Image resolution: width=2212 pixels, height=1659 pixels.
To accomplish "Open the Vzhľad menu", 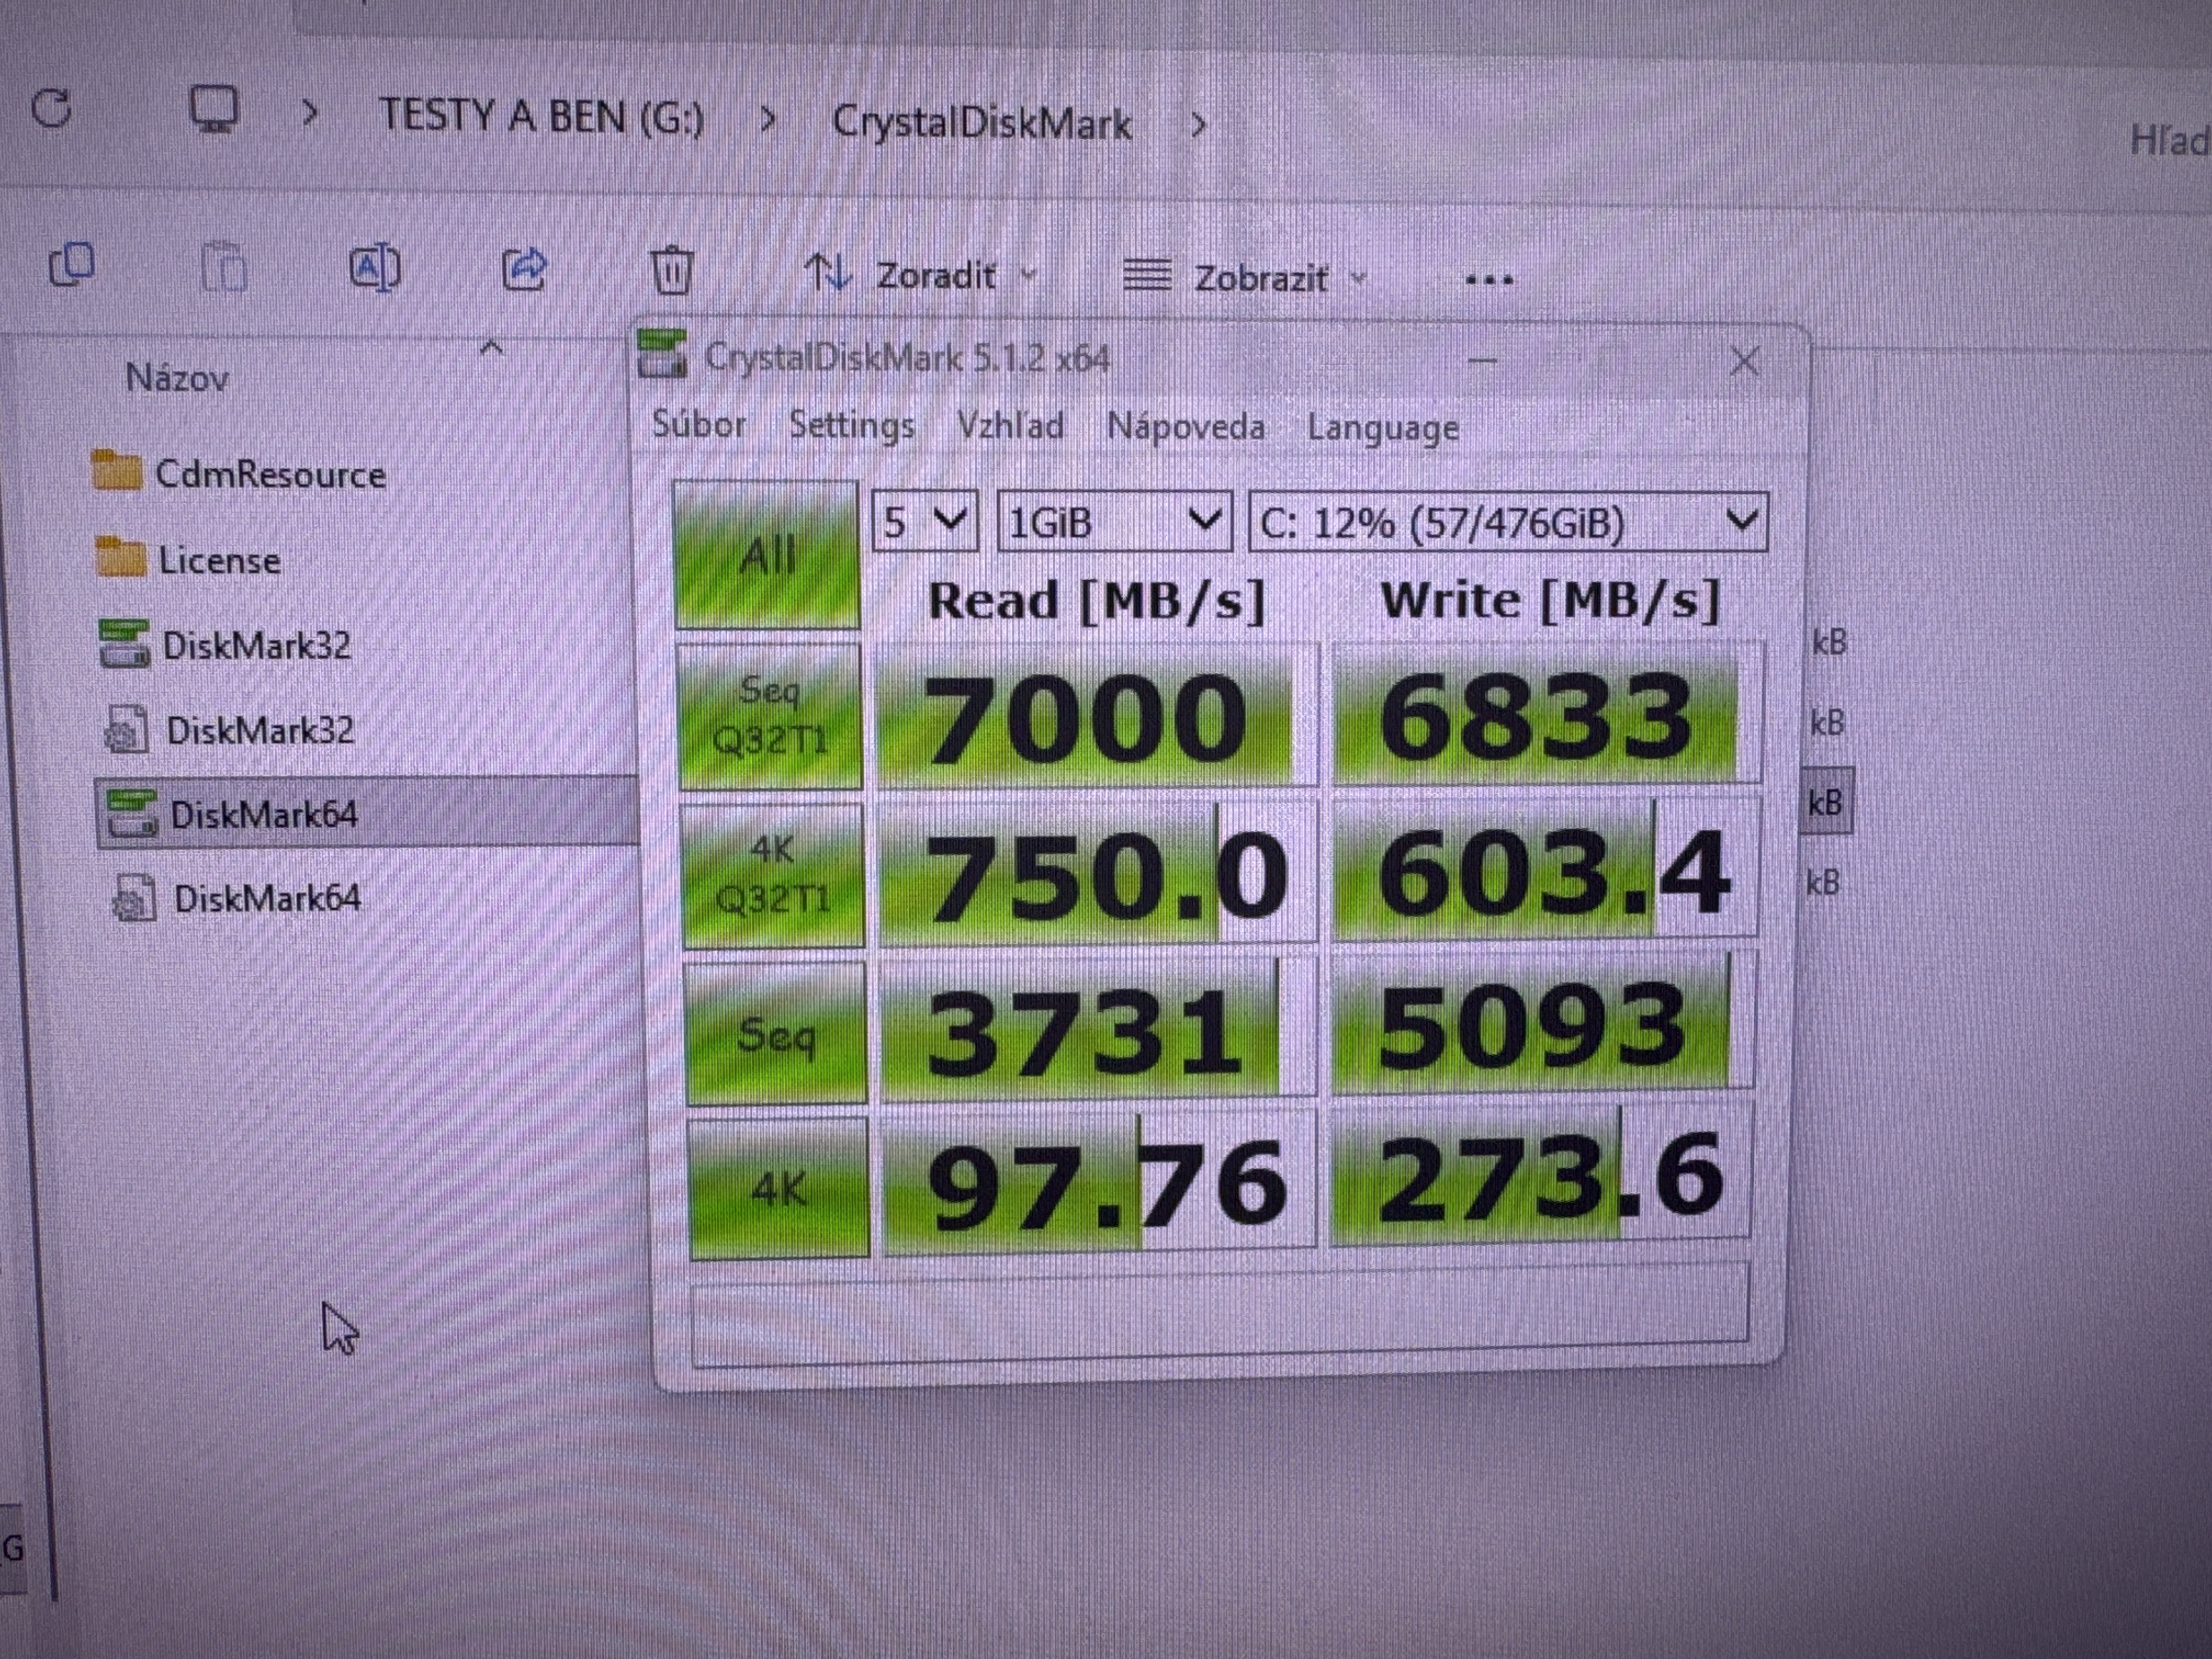I will tap(1010, 426).
